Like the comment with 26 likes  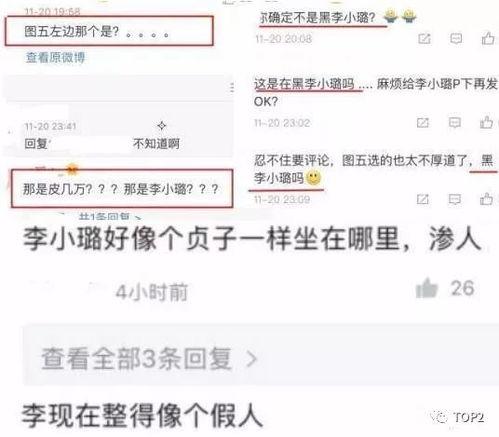[x=426, y=289]
